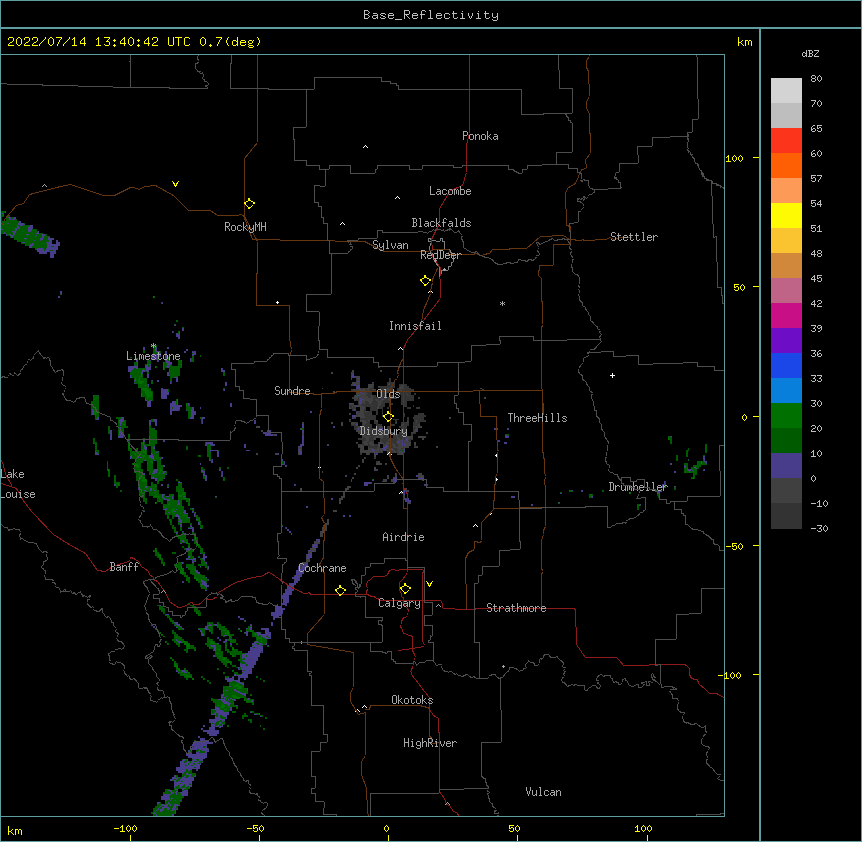Select the magenta 39 dBZ legend color

point(786,315)
